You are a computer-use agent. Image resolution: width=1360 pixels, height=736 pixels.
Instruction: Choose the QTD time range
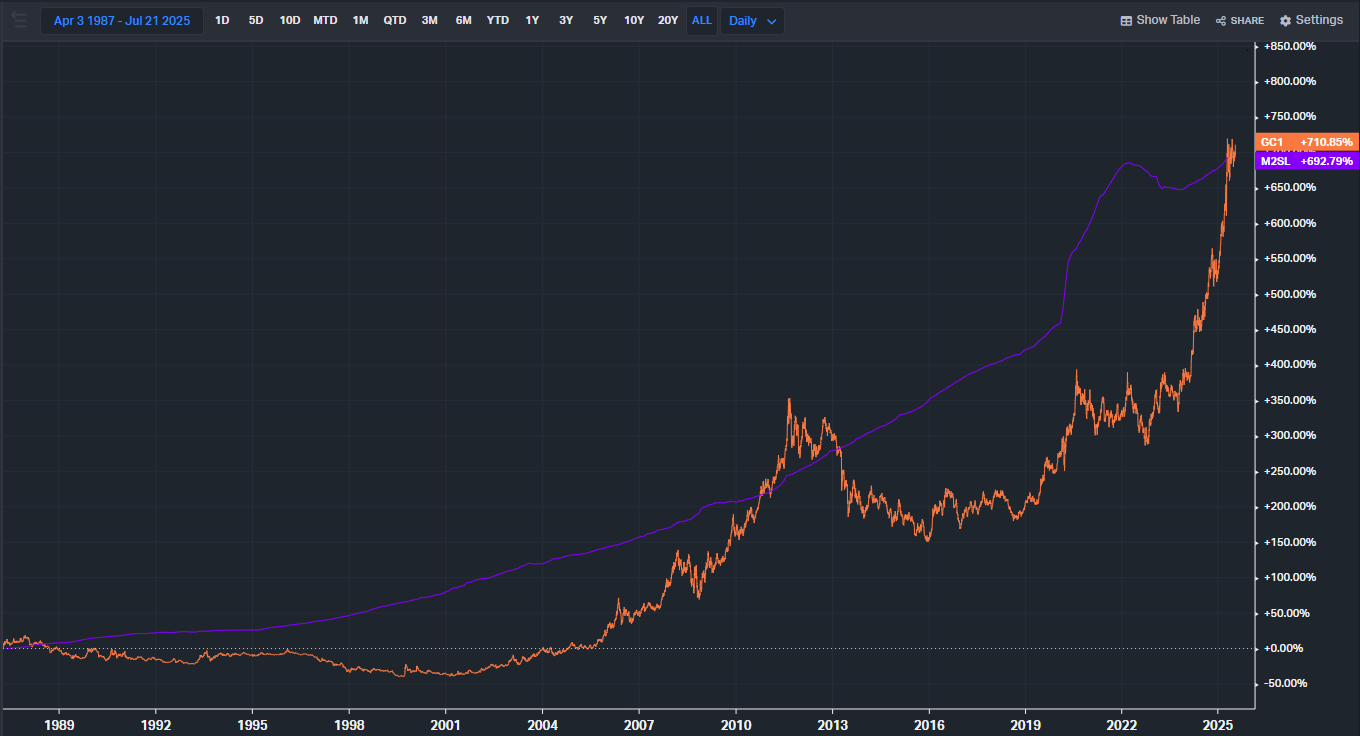[x=395, y=21]
